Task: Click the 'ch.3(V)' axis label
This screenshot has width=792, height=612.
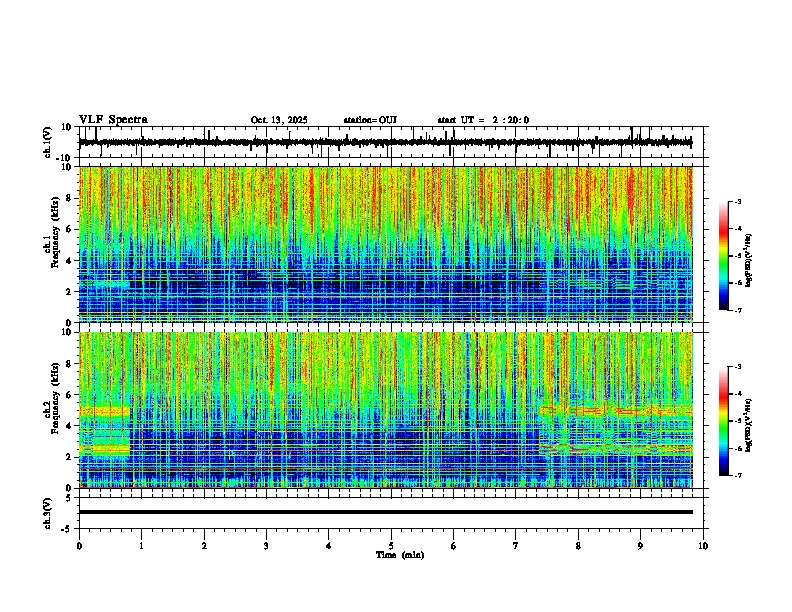Action: point(48,513)
